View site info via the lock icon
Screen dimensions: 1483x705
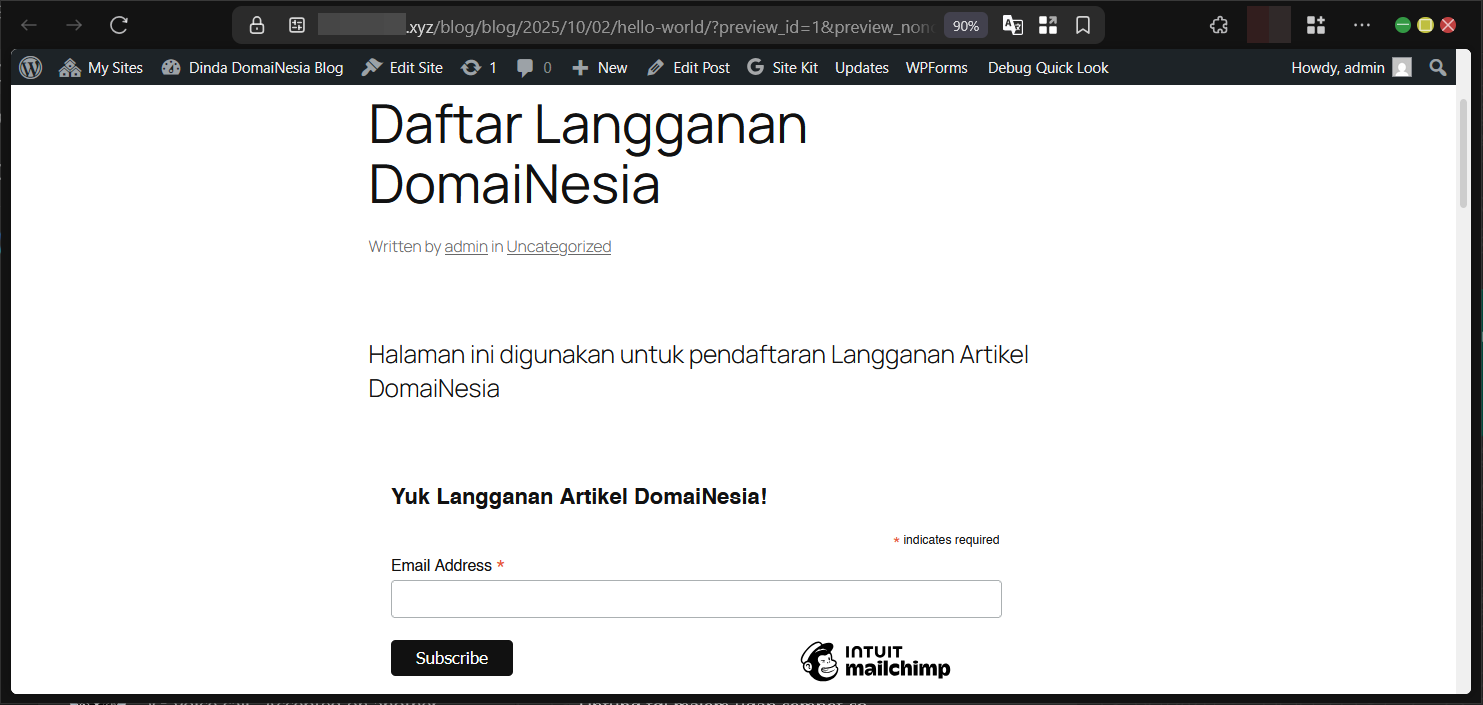click(257, 25)
